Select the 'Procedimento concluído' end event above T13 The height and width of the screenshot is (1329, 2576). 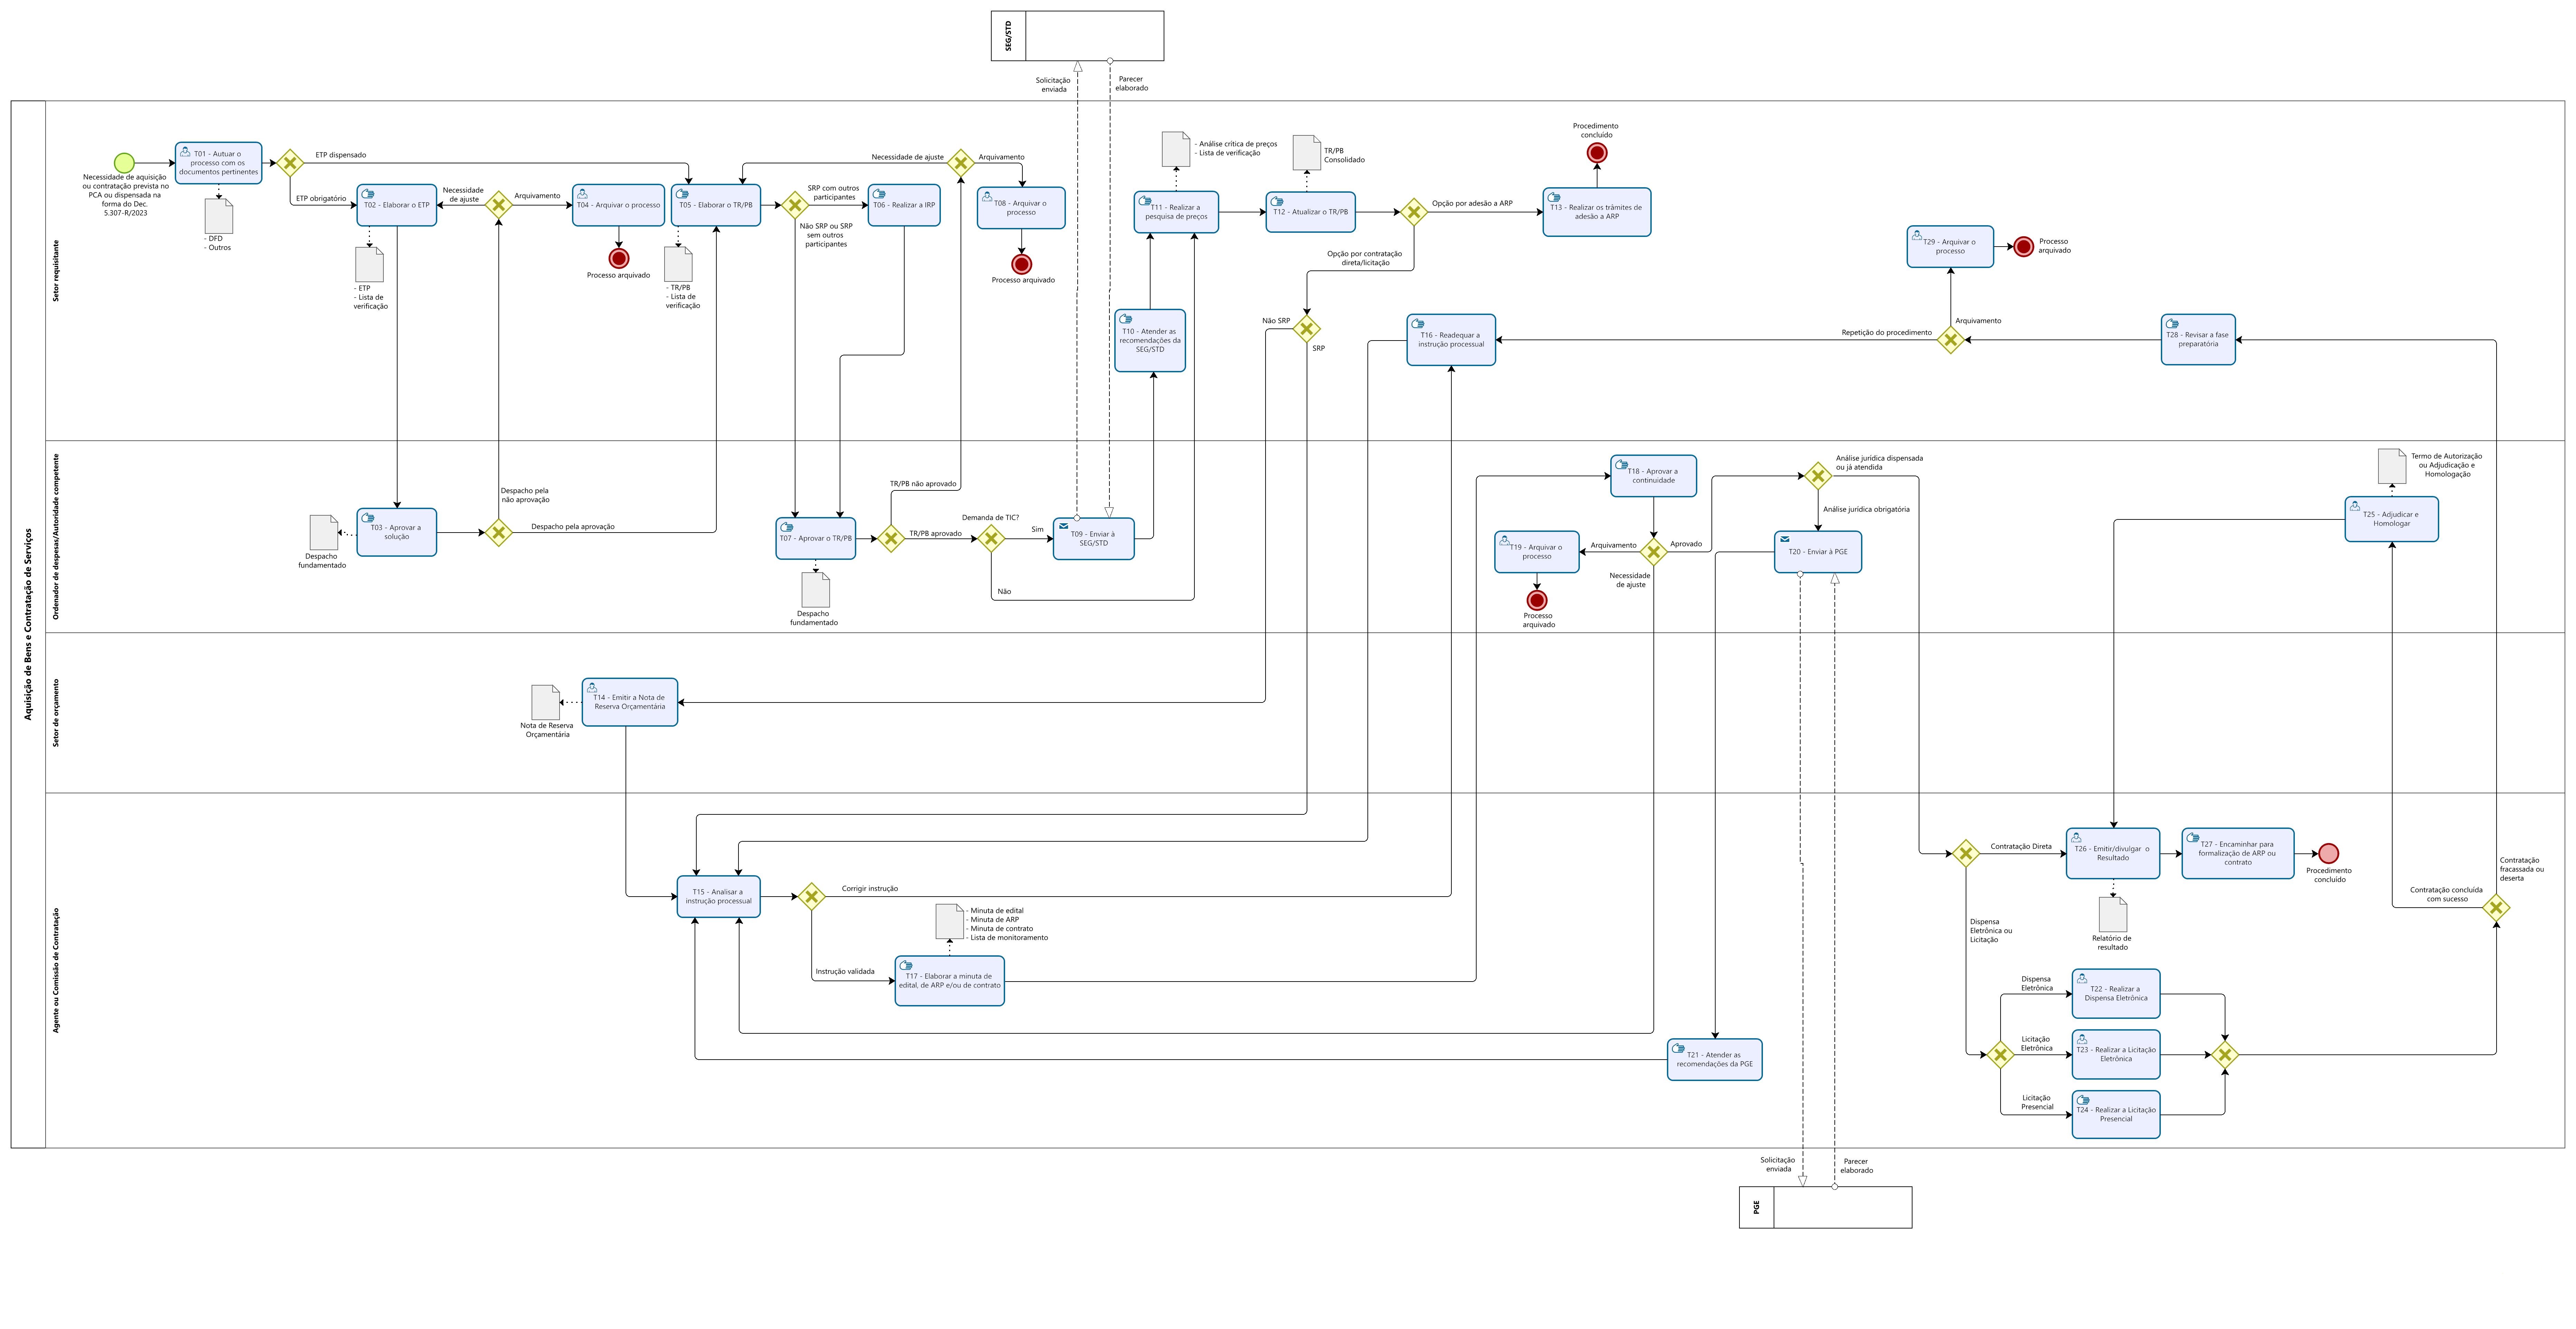(x=1597, y=153)
